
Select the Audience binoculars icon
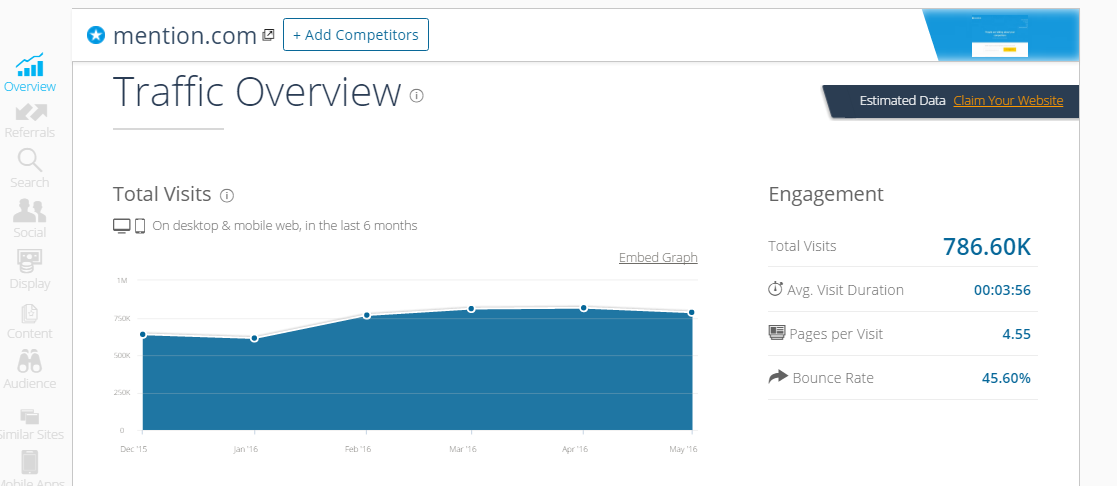pos(29,361)
